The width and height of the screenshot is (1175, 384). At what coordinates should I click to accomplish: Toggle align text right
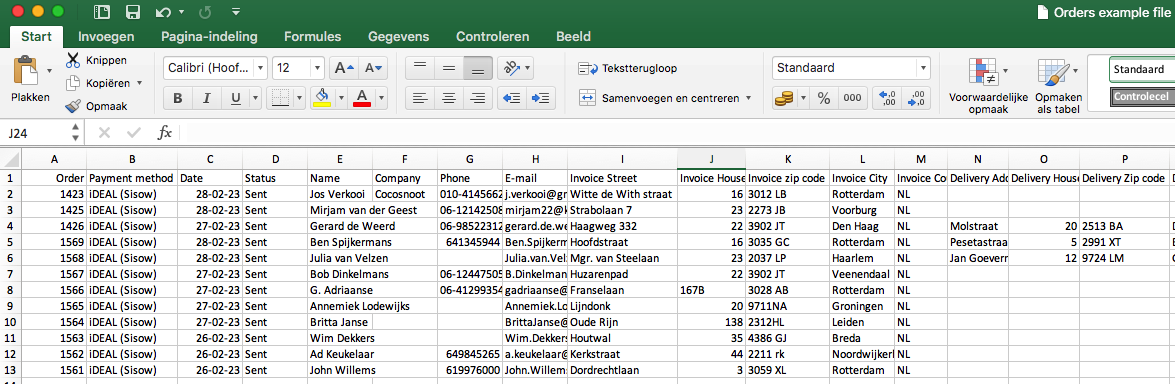click(477, 98)
